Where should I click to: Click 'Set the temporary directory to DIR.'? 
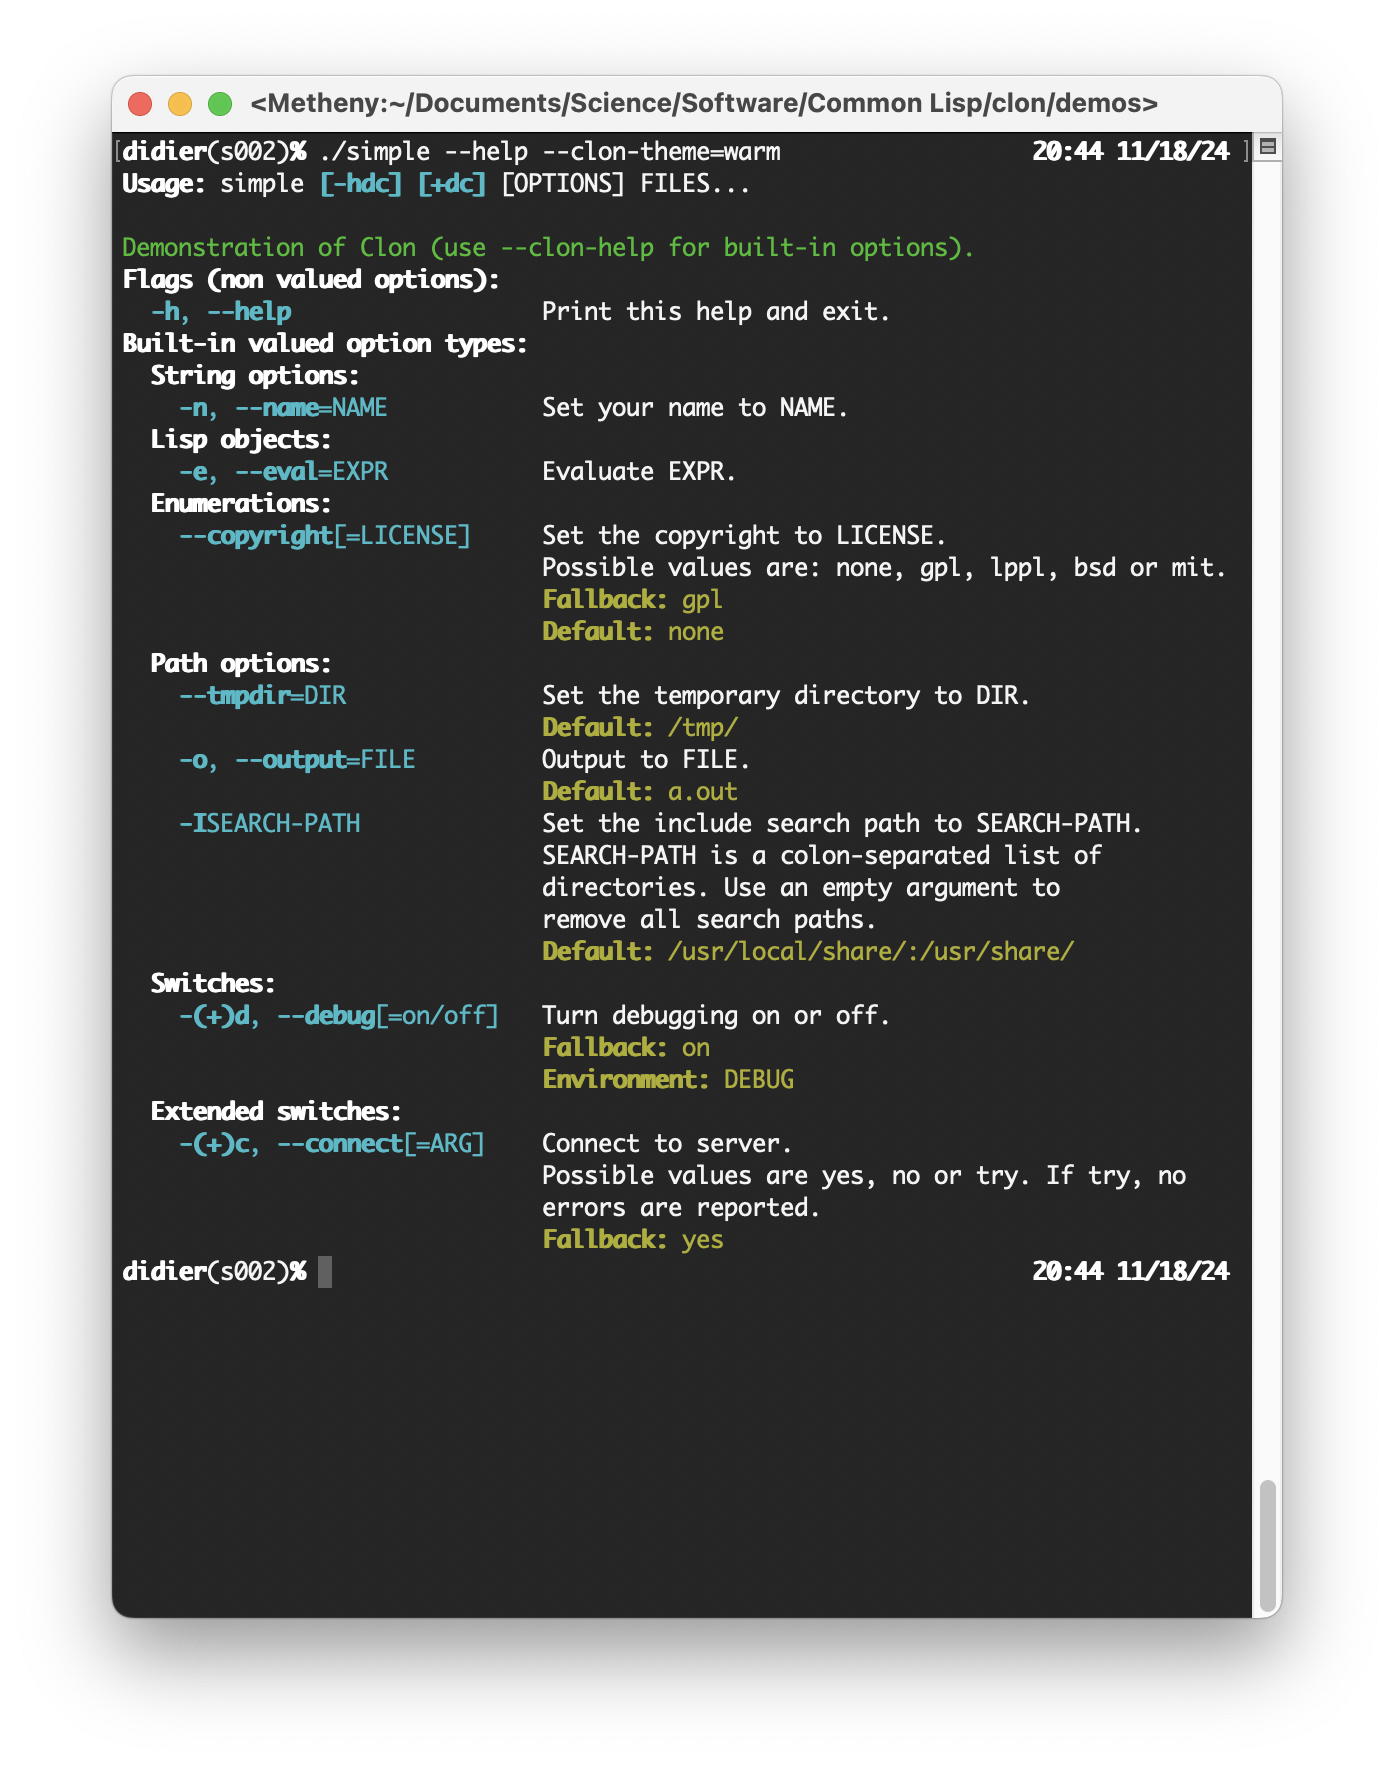786,696
